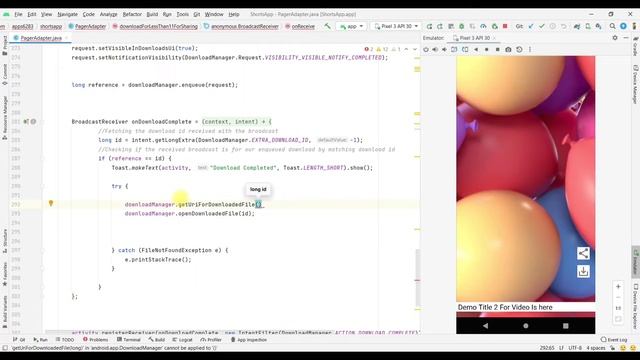The width and height of the screenshot is (640, 360).
Task: Click the yellow lightbulb intention icon
Action: (x=51, y=203)
